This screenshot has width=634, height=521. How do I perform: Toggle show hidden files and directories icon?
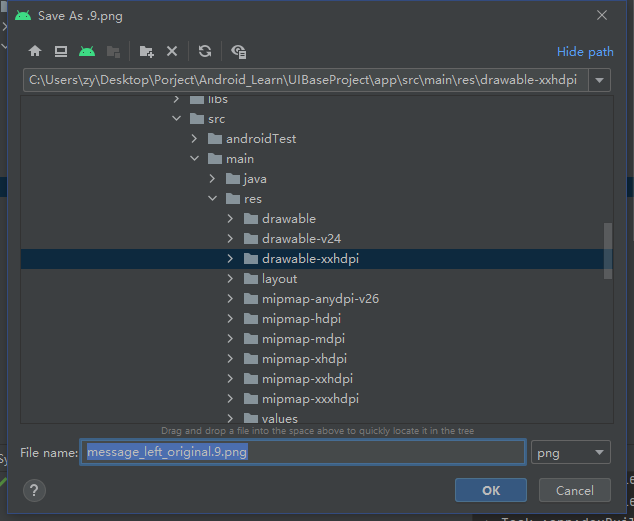238,51
